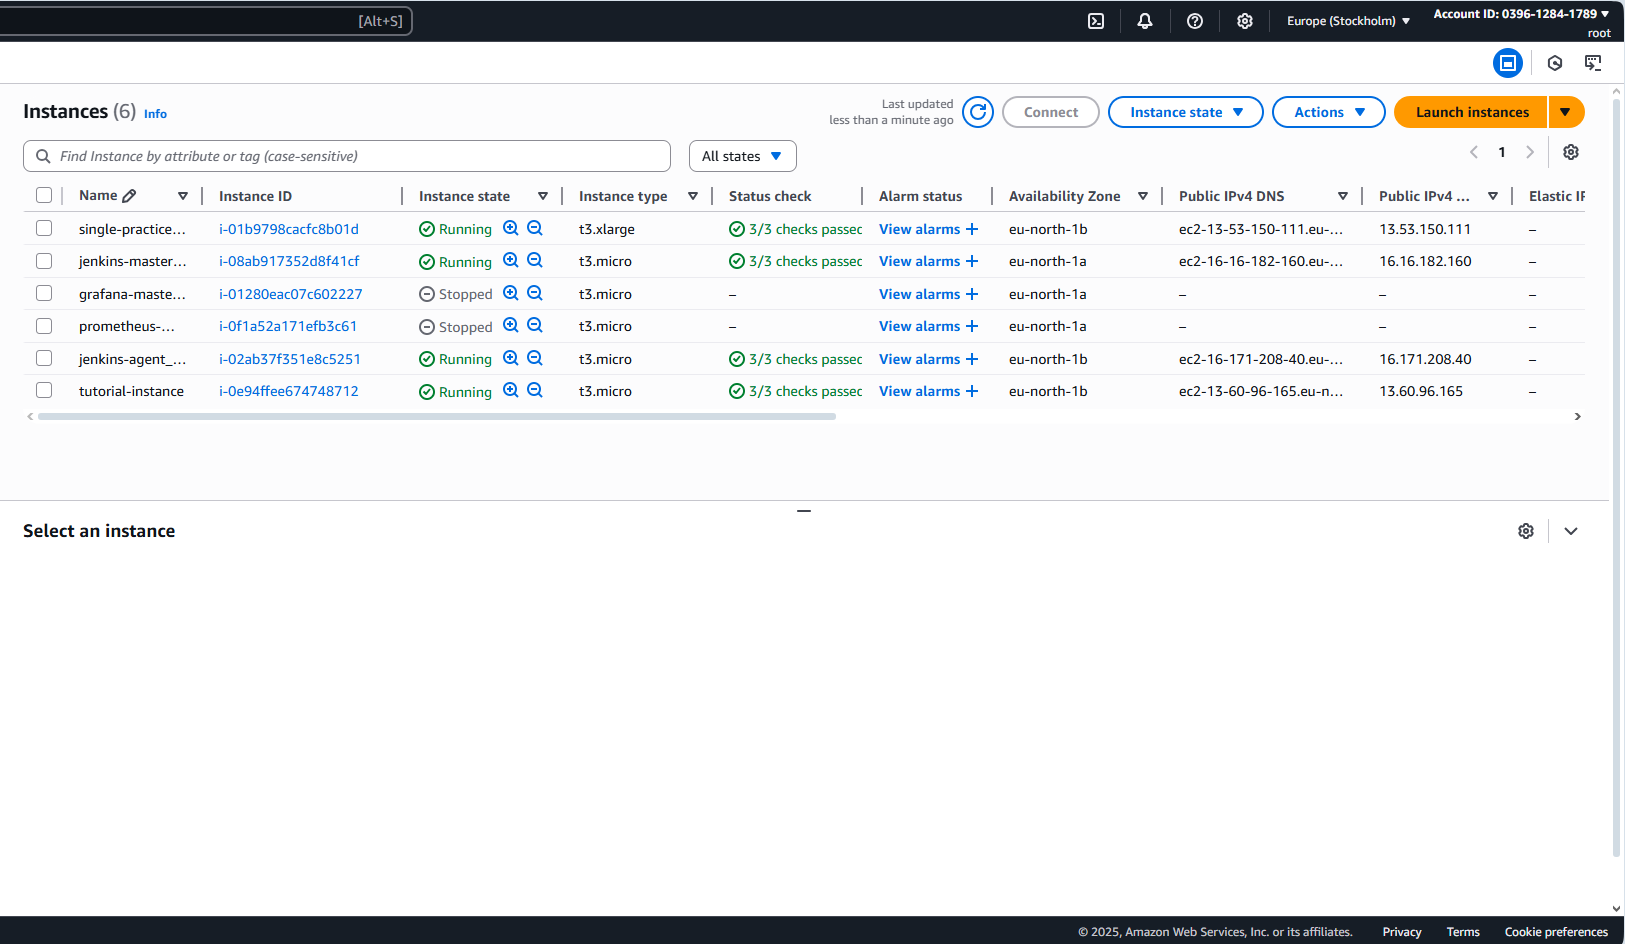This screenshot has width=1625, height=944.
Task: Open Europe (Stockholm) region menu
Action: coord(1347,21)
